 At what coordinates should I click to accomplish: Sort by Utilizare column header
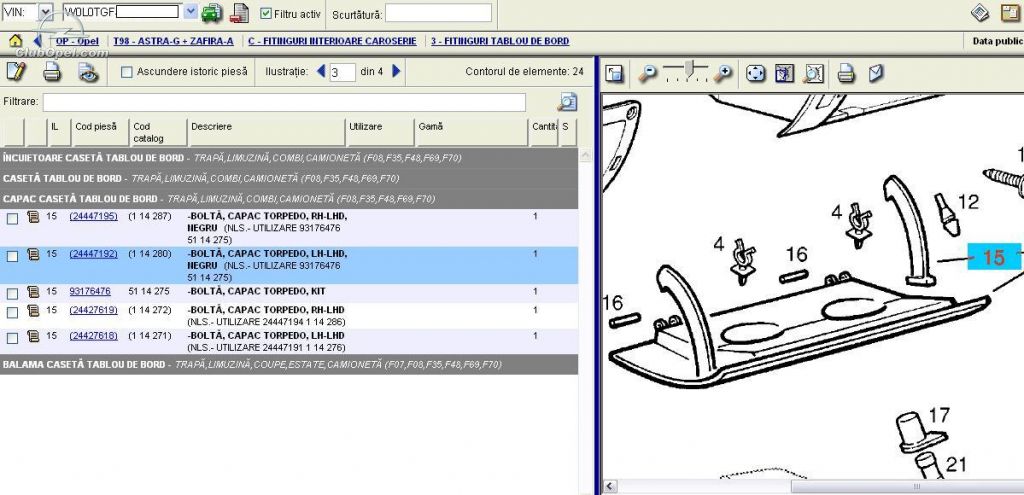click(379, 133)
